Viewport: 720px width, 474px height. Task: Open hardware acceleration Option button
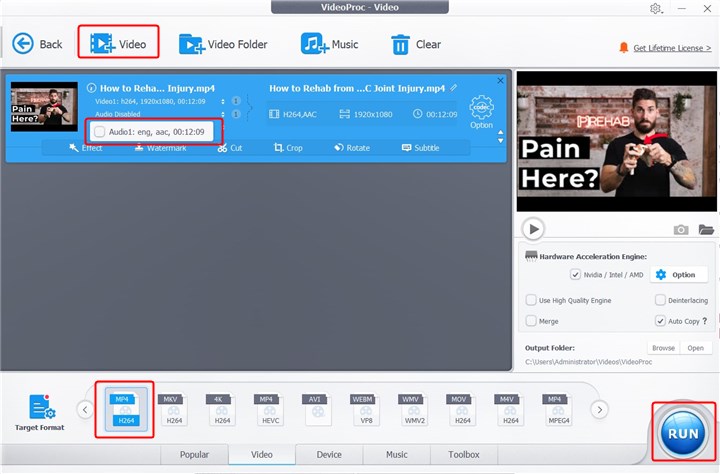679,275
